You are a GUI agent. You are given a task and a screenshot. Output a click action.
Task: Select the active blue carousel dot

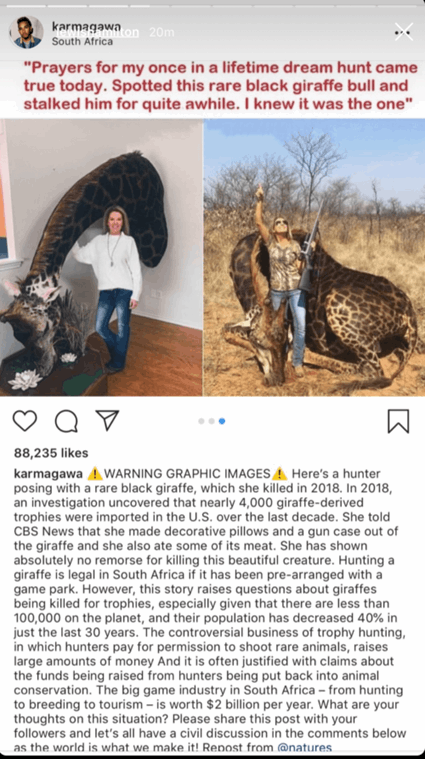tap(222, 421)
